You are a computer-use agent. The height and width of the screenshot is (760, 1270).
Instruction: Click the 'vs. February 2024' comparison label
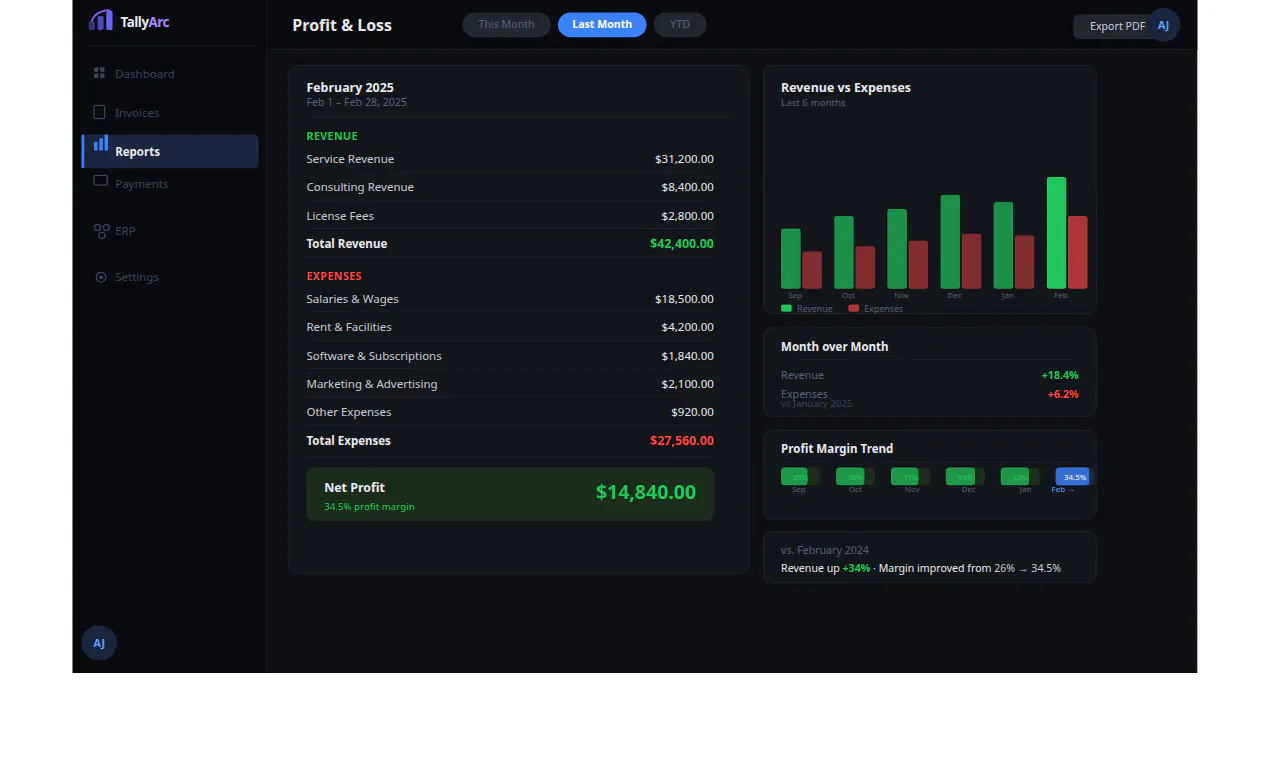pos(825,550)
